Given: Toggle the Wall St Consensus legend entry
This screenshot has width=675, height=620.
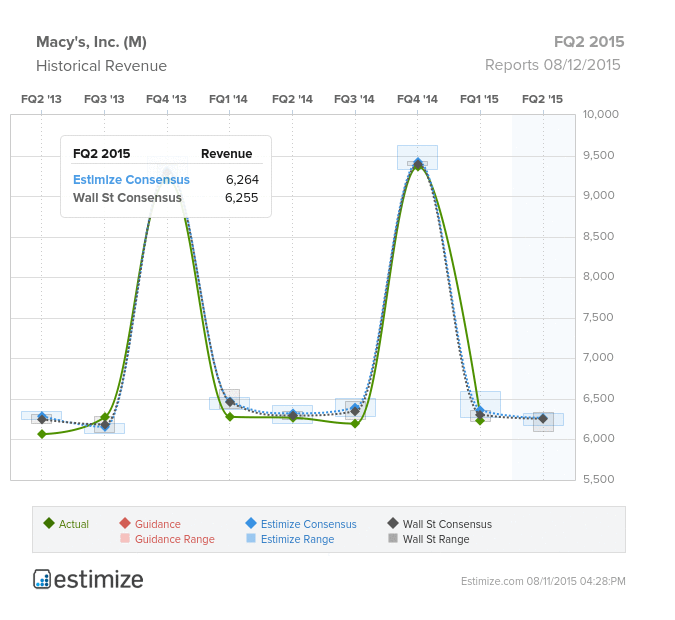Looking at the screenshot, I should 440,524.
